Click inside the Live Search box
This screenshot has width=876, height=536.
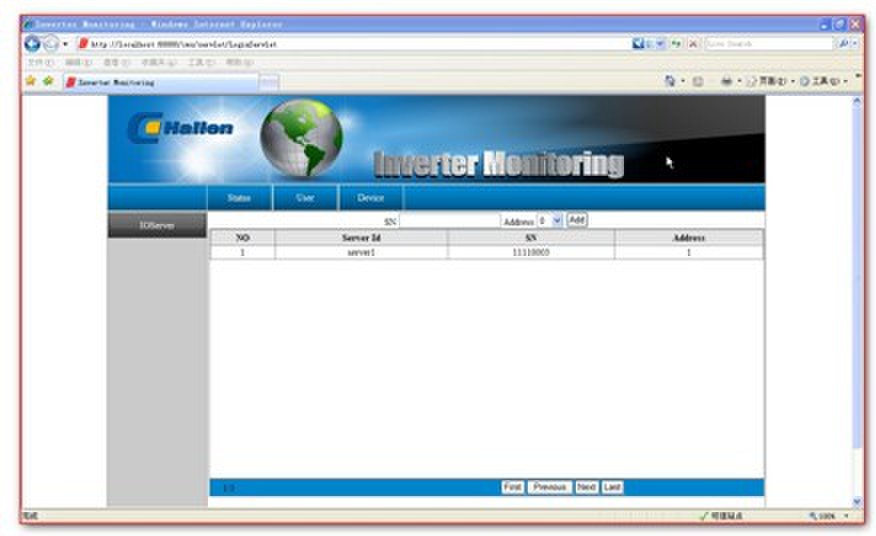click(x=769, y=44)
